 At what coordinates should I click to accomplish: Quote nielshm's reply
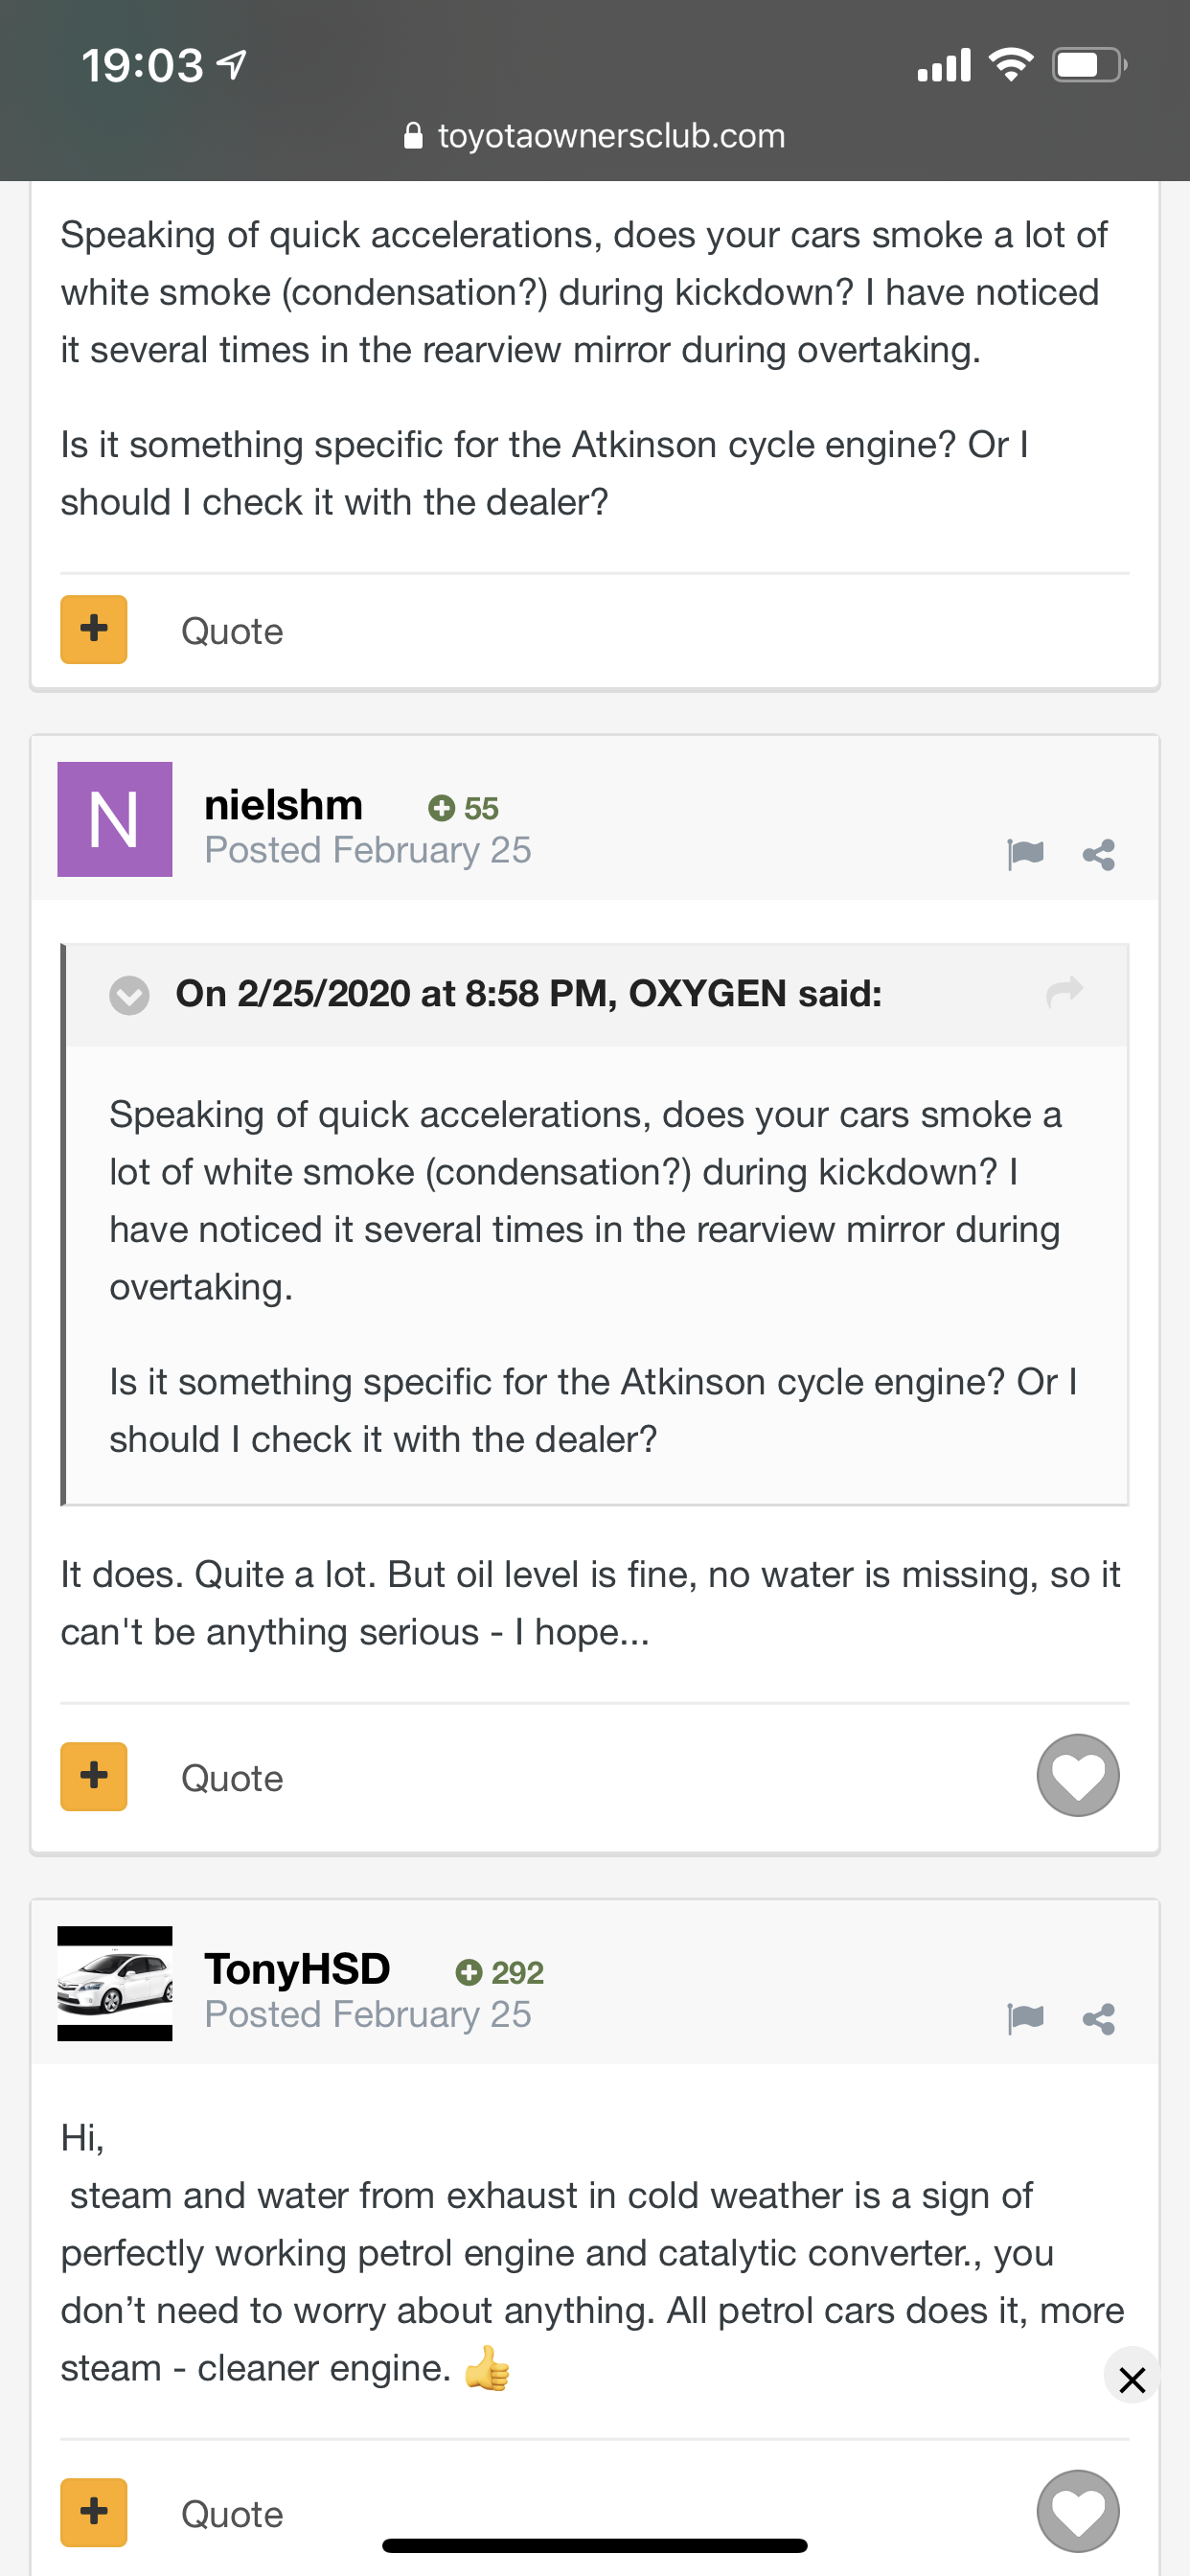point(232,1778)
